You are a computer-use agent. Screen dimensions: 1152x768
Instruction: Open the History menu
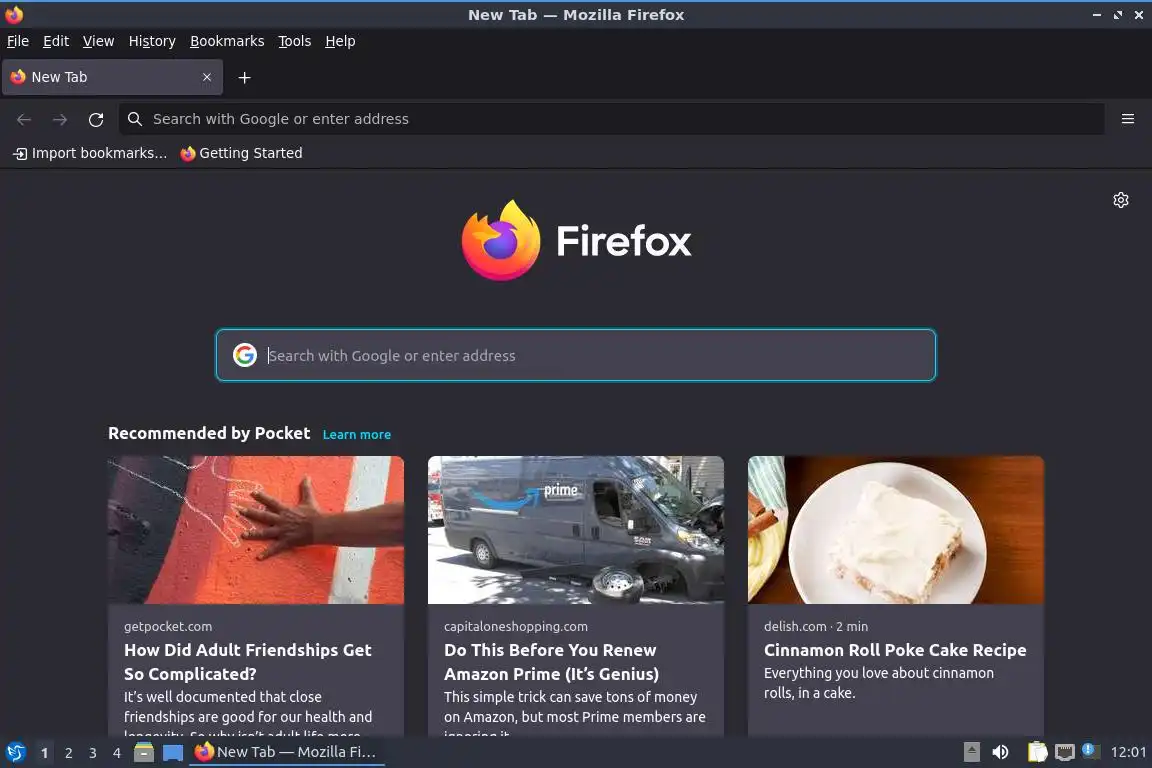point(152,41)
